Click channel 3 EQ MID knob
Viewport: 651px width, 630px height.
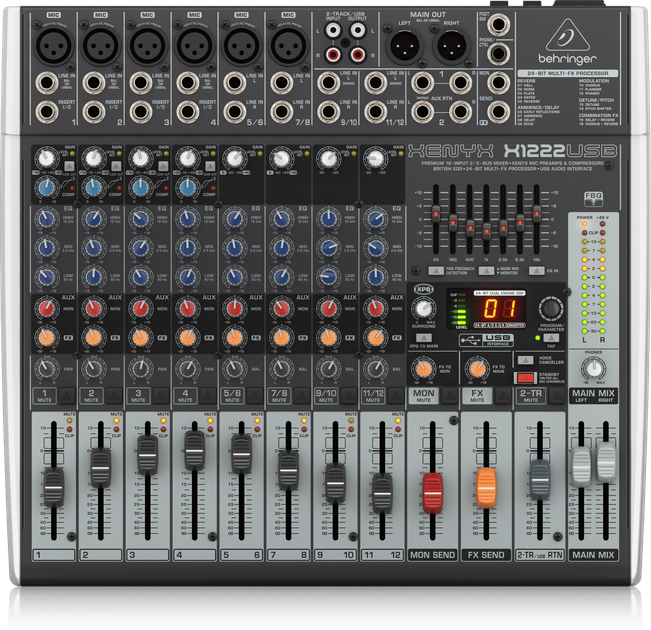tap(140, 248)
